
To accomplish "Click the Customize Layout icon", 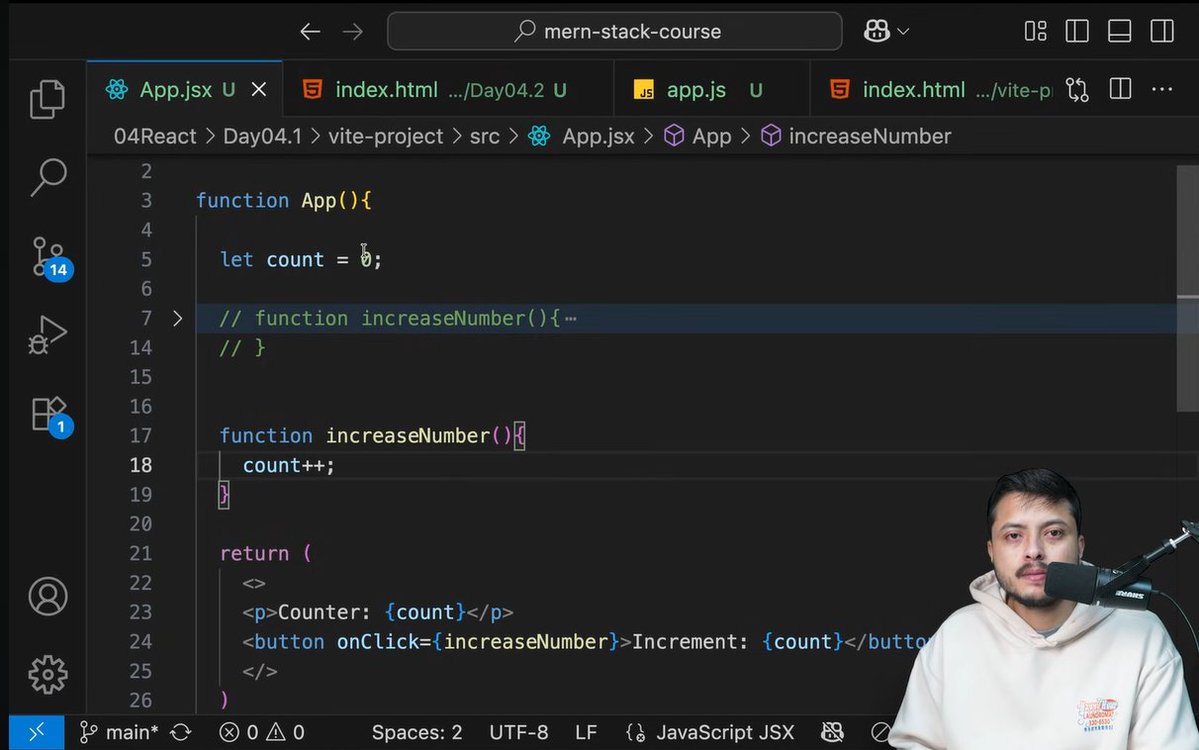I will 1035,31.
